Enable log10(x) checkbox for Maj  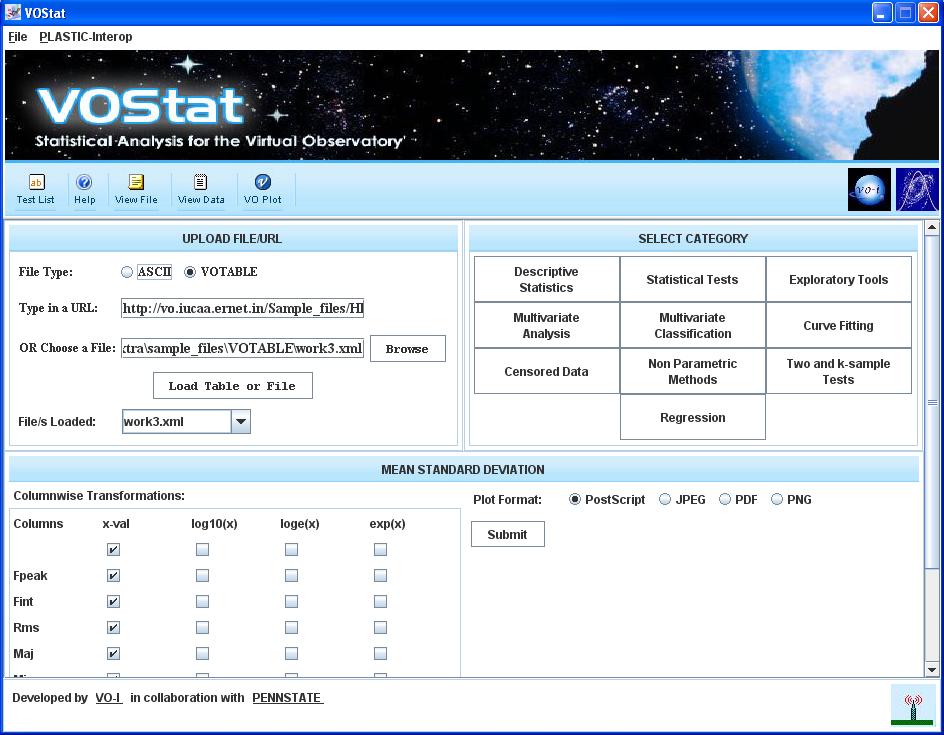(x=202, y=653)
